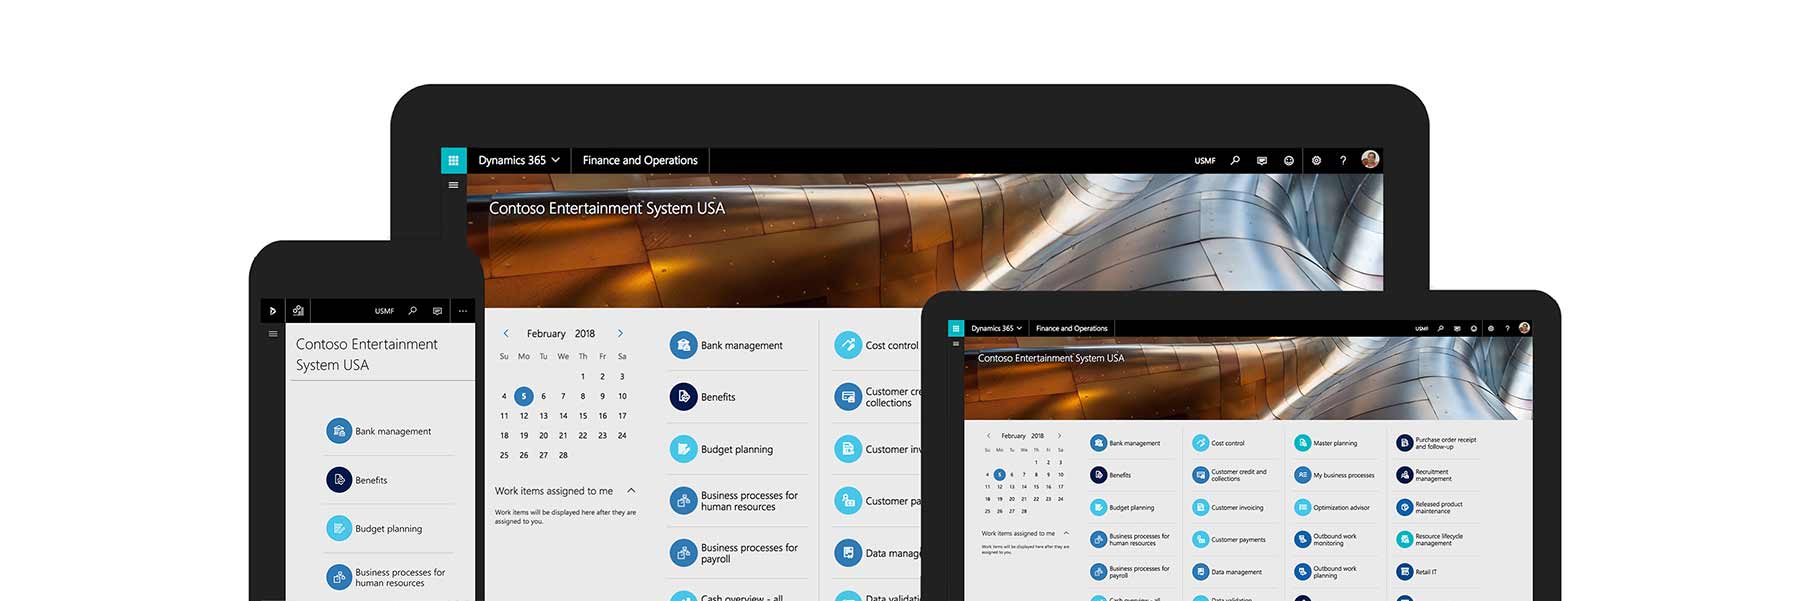Collapse Work items assigned to me on large tablet
Screen dimensions: 1810x601
[631, 490]
